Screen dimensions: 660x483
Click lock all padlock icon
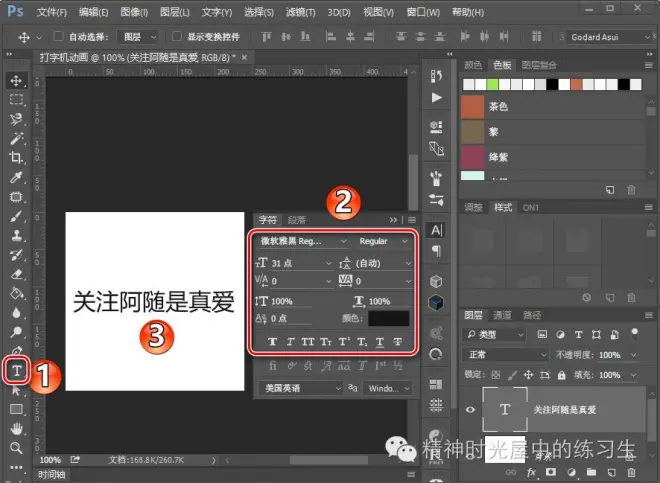(562, 375)
